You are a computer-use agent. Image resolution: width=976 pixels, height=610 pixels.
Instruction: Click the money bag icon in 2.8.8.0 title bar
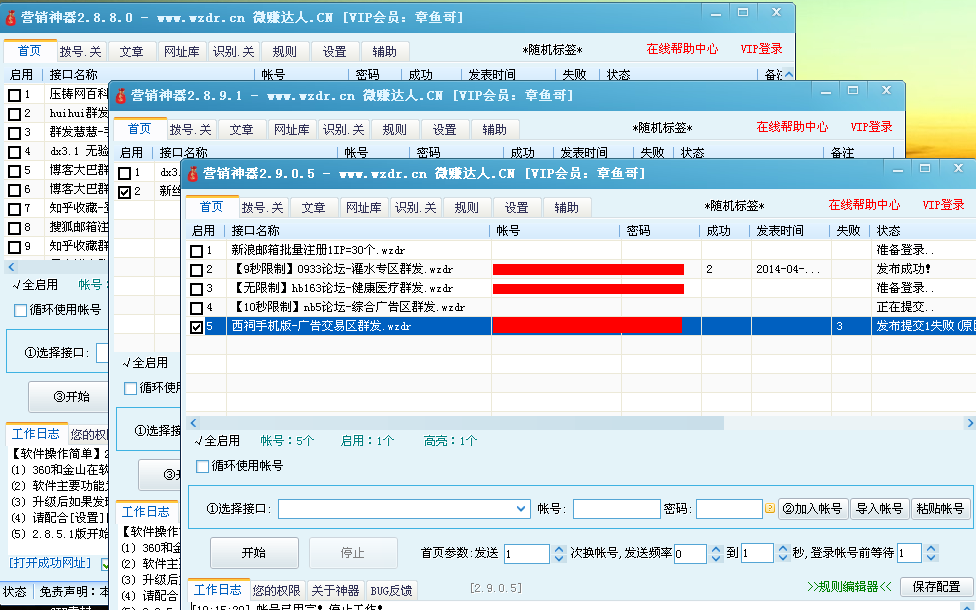point(12,17)
